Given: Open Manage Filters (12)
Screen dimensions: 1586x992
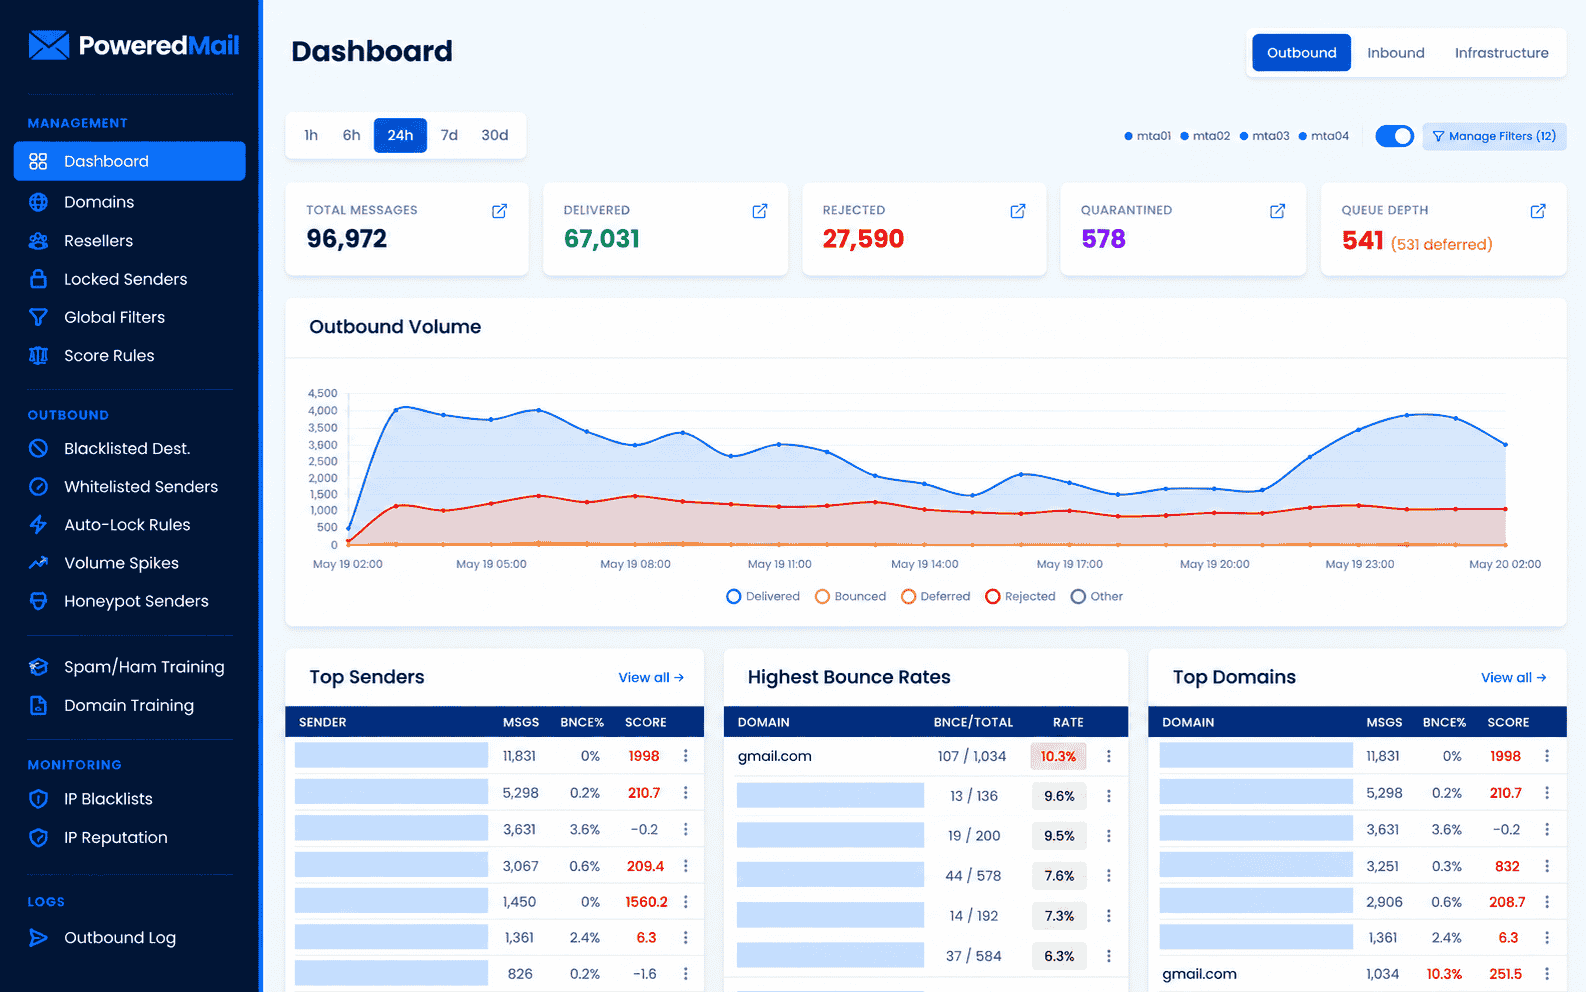Looking at the screenshot, I should click(x=1494, y=136).
